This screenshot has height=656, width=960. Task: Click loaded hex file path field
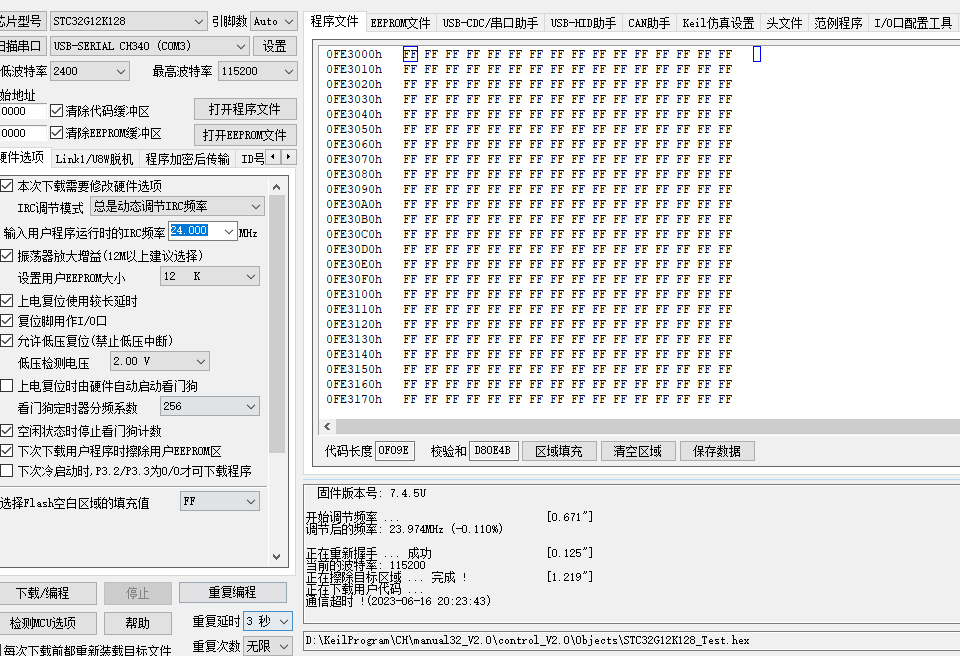click(x=631, y=640)
